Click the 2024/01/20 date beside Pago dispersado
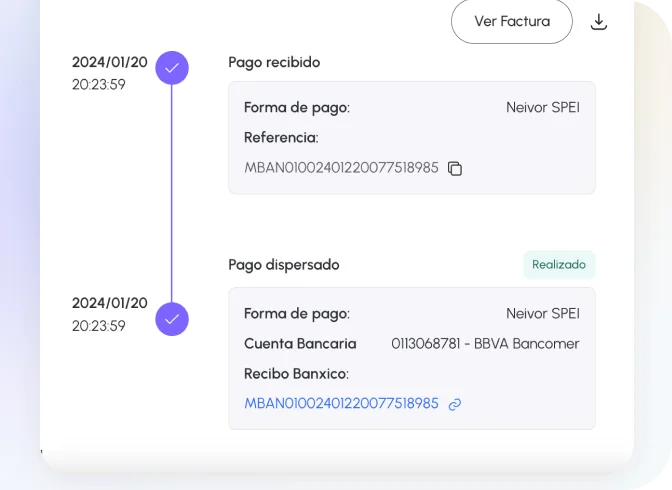672x490 pixels. [x=110, y=303]
